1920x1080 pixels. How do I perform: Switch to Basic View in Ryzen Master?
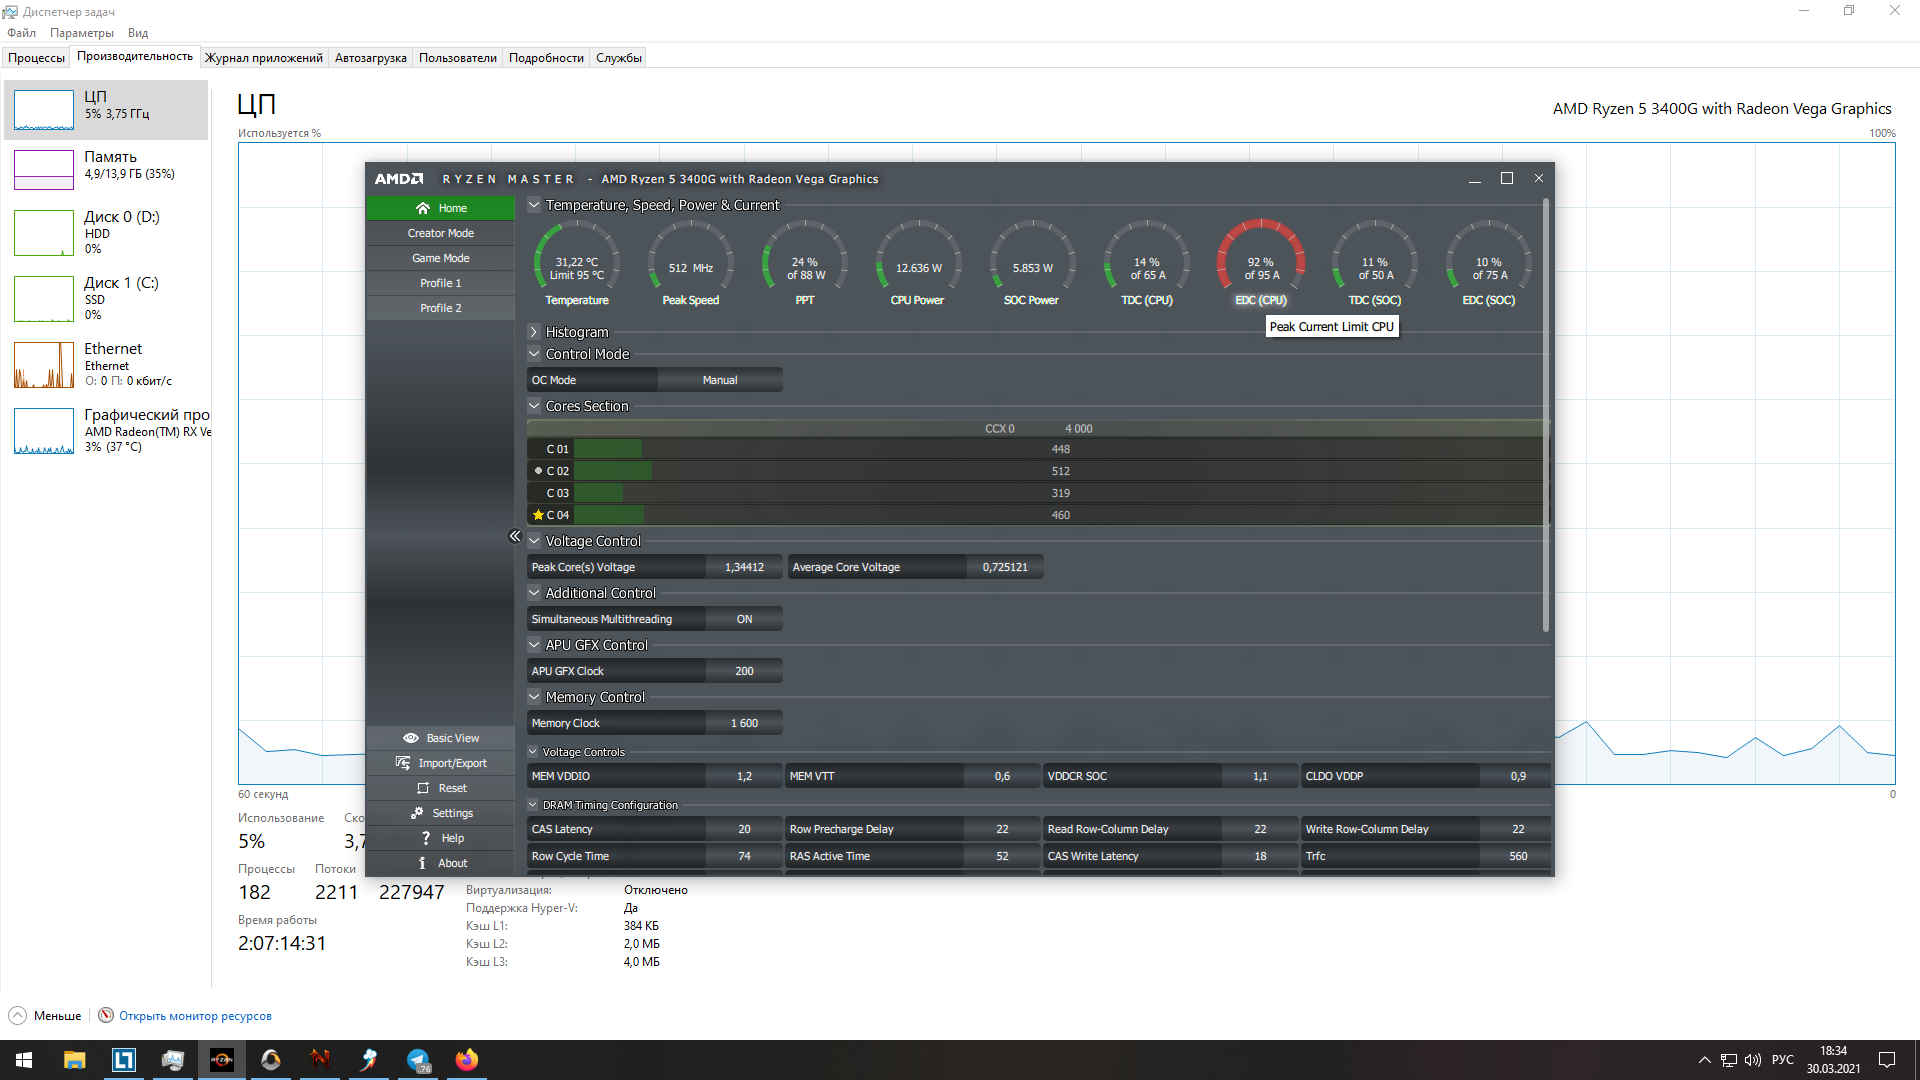coord(440,738)
